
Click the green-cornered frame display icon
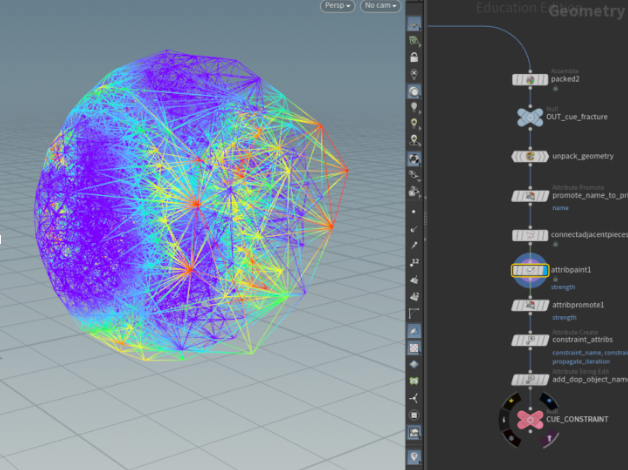pyautogui.click(x=414, y=381)
